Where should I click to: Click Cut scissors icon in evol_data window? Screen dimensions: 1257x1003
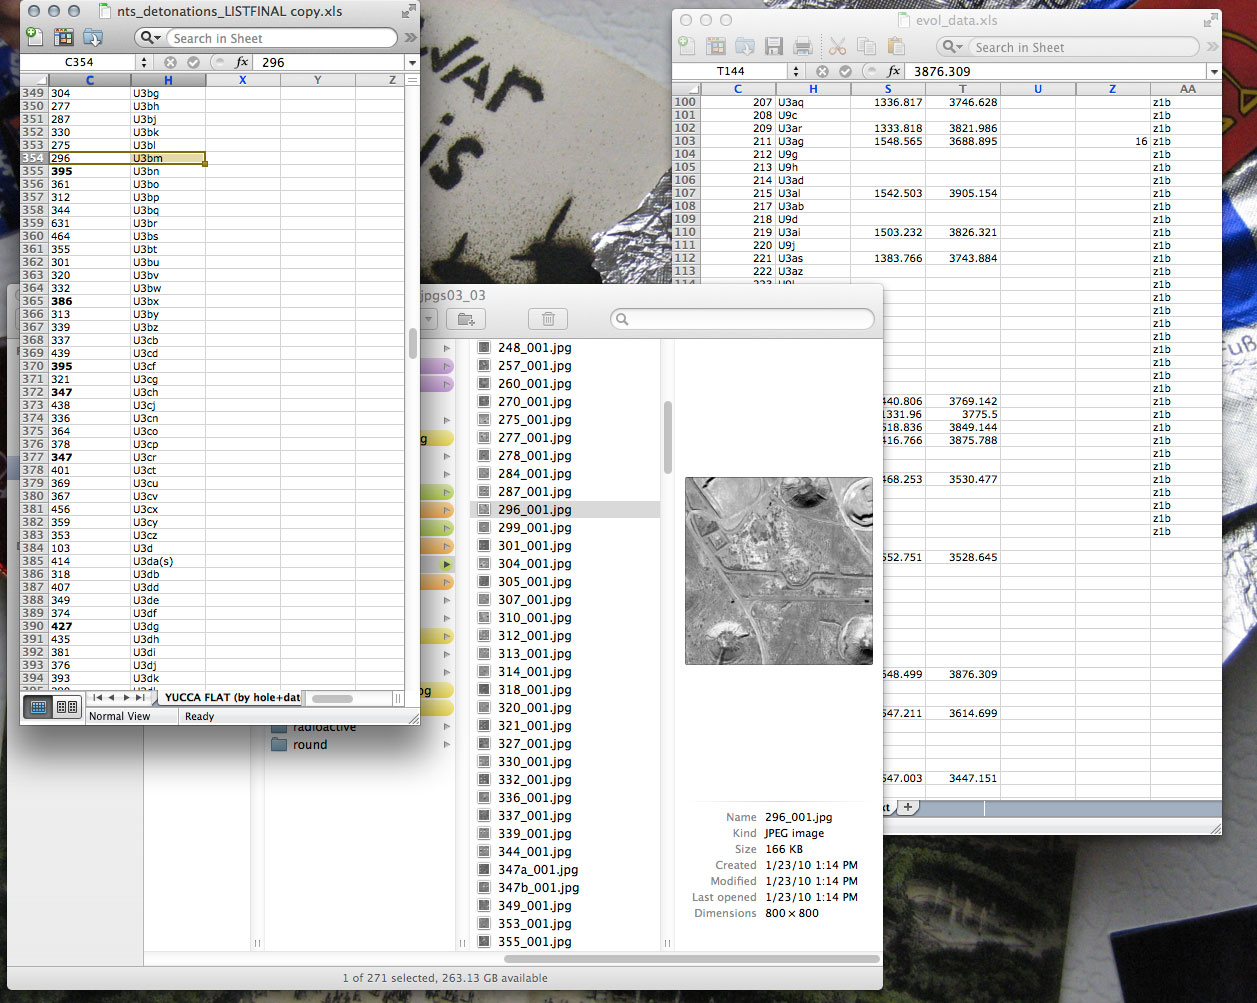[x=838, y=46]
